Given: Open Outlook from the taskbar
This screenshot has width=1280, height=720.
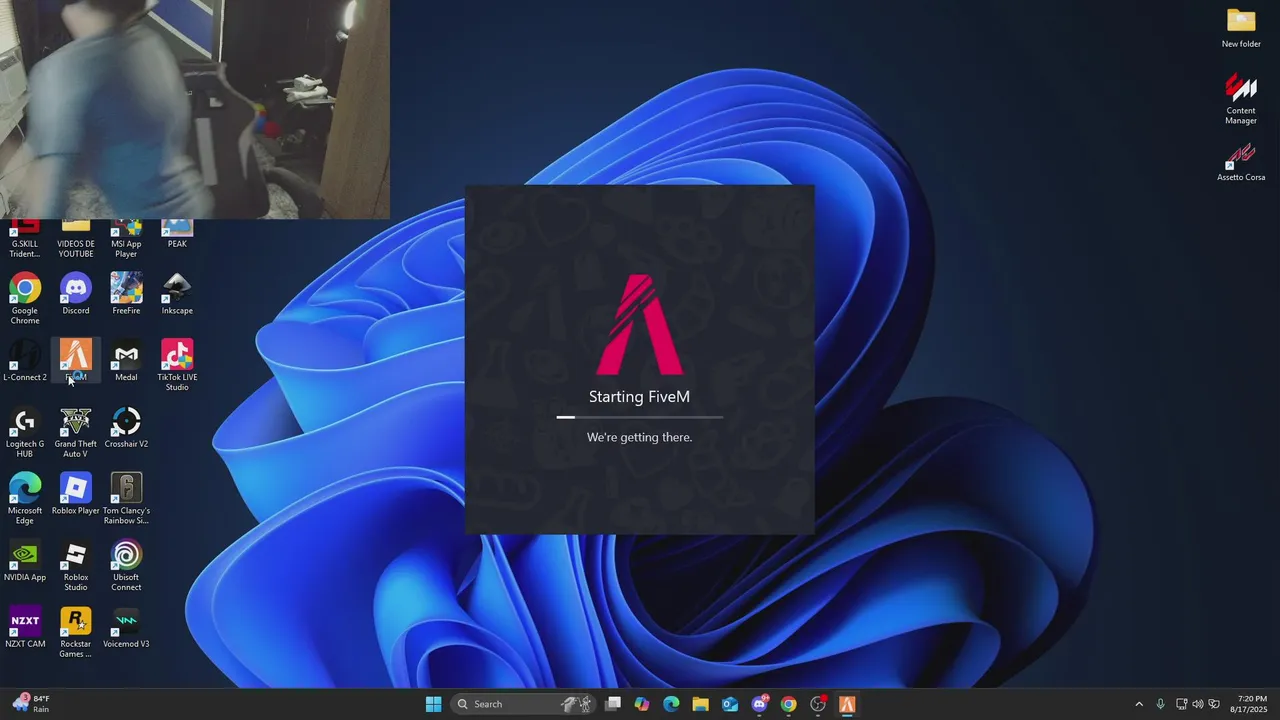Looking at the screenshot, I should pos(730,704).
